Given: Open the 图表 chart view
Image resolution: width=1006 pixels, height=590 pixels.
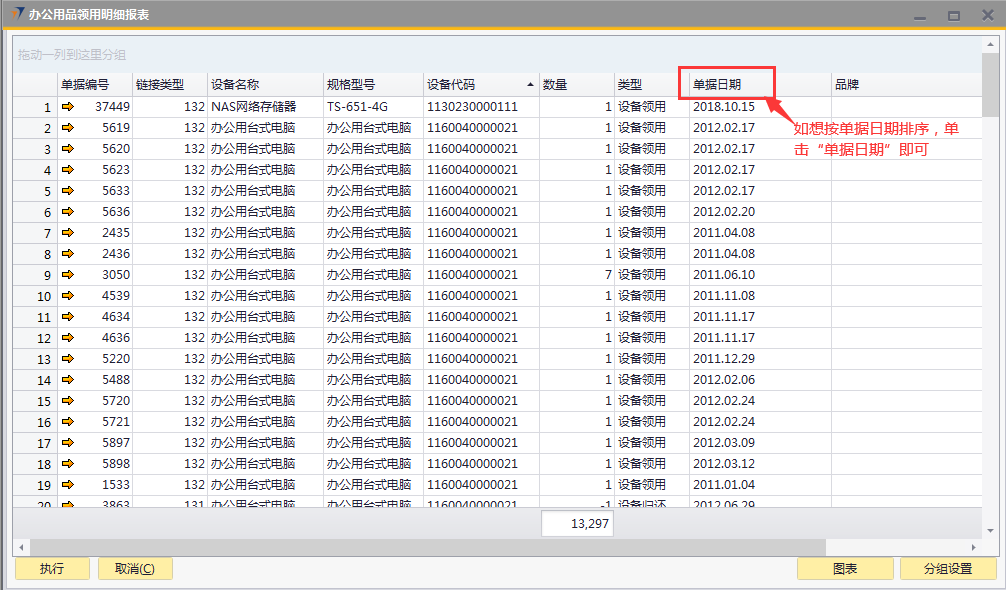Looking at the screenshot, I should coord(845,569).
